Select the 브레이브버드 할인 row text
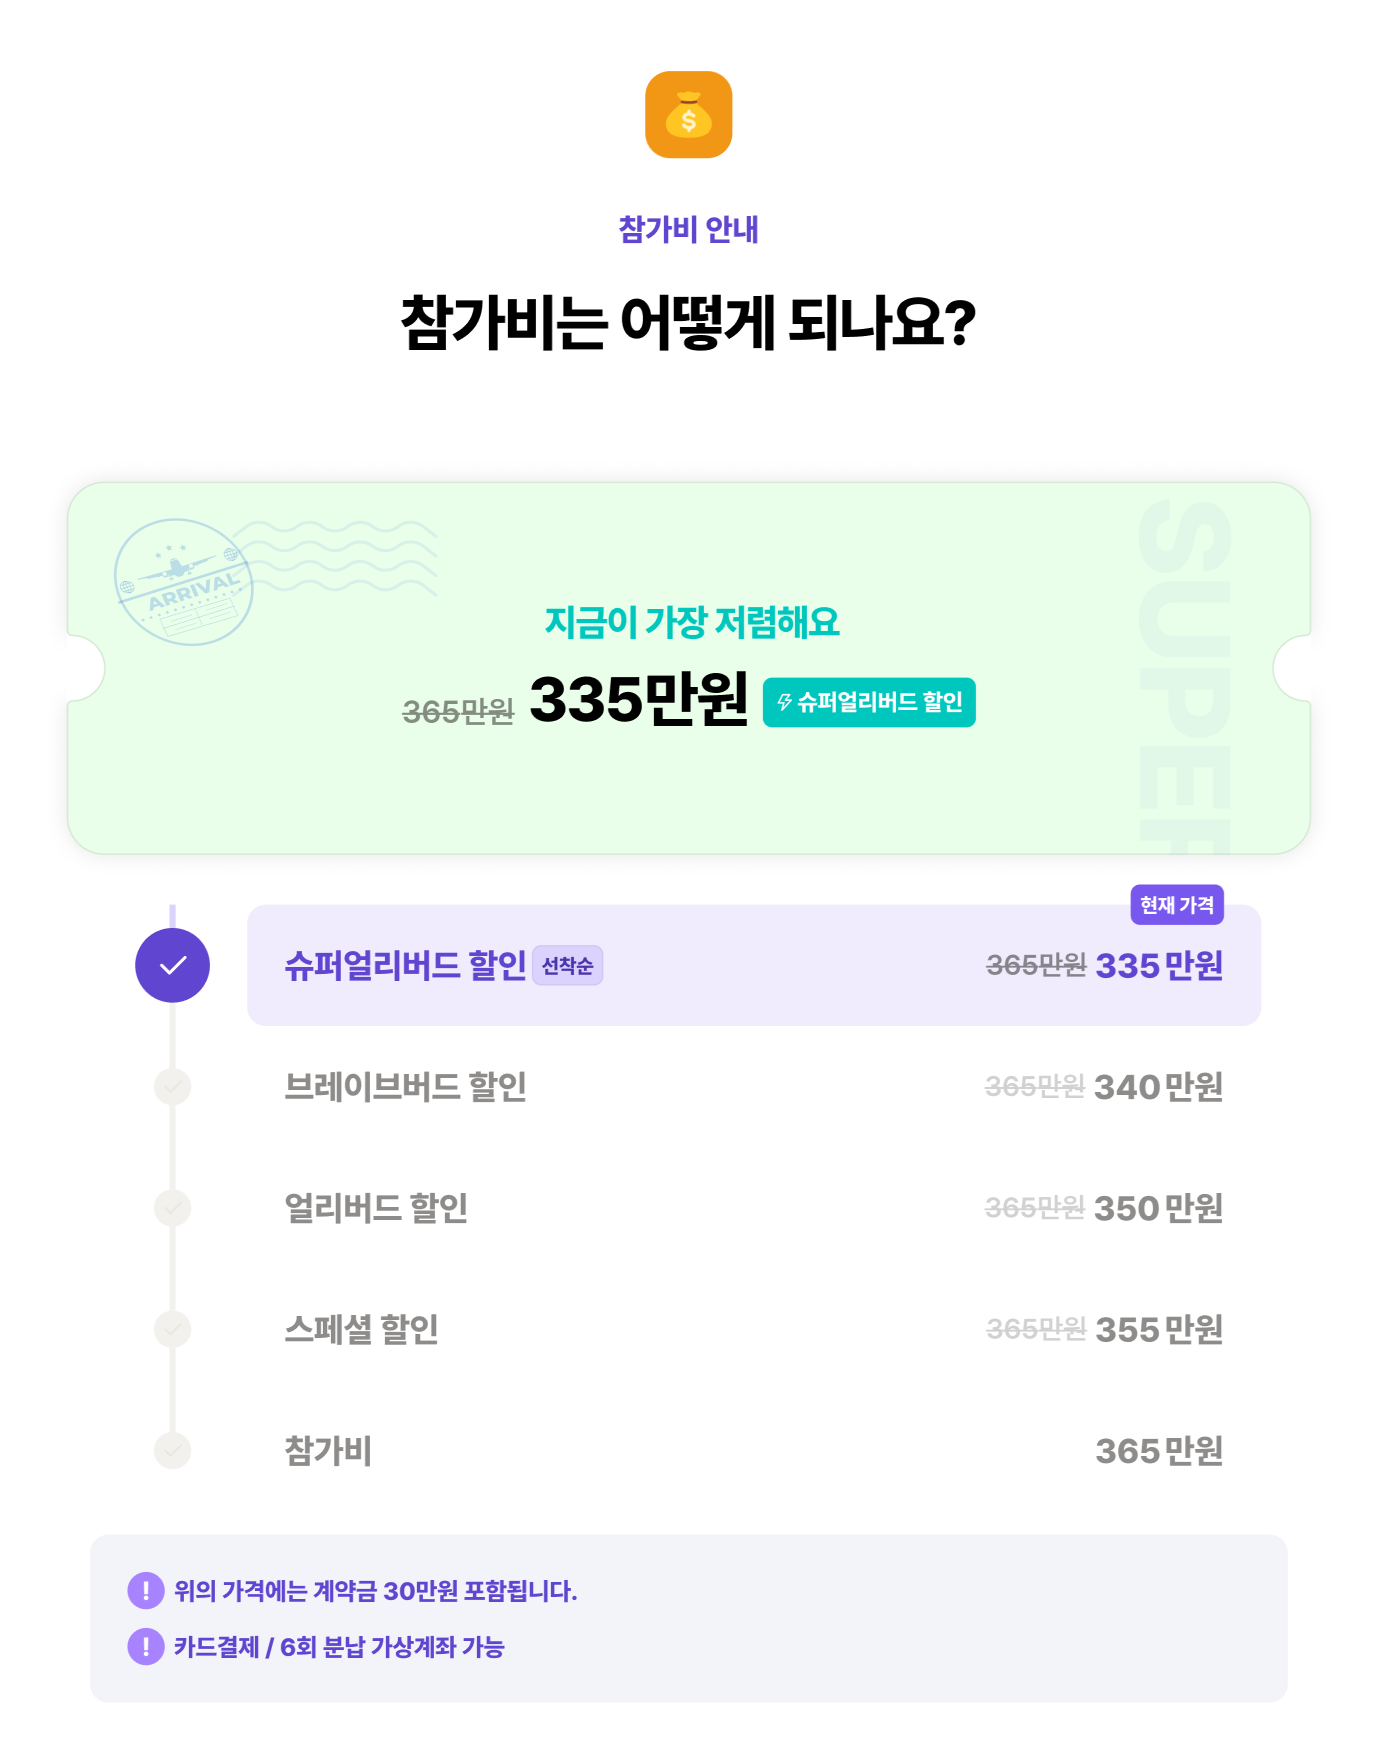 (x=406, y=1087)
